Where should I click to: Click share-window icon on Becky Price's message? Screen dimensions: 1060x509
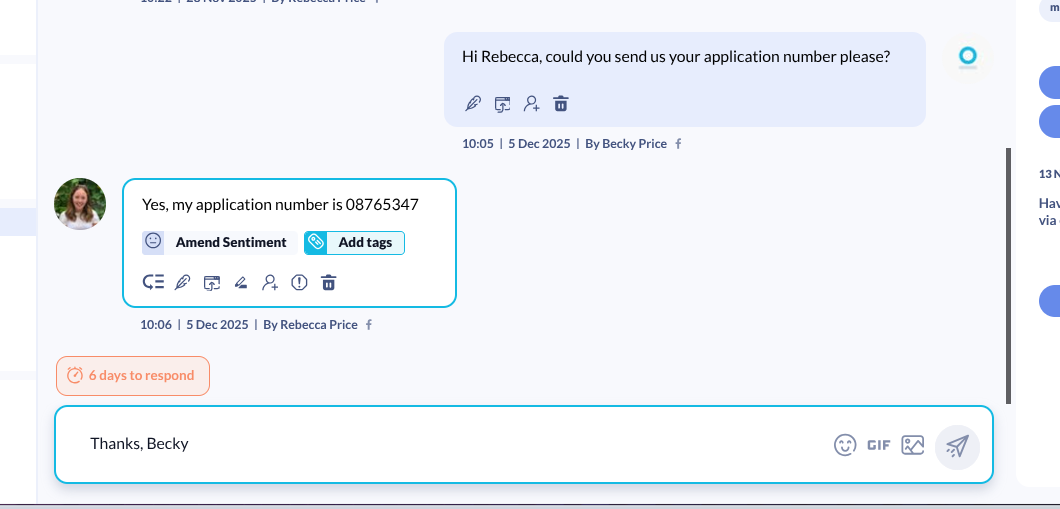pyautogui.click(x=502, y=104)
